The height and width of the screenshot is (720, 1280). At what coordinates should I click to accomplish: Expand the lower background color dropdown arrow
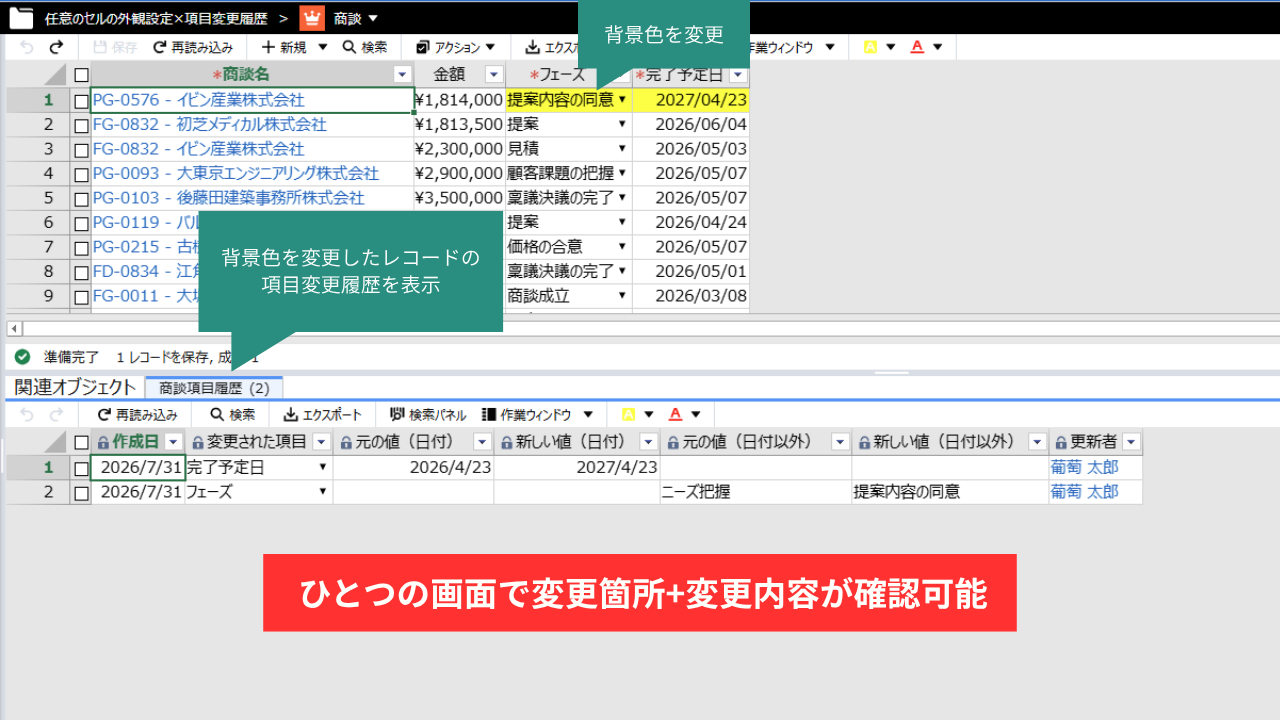648,414
